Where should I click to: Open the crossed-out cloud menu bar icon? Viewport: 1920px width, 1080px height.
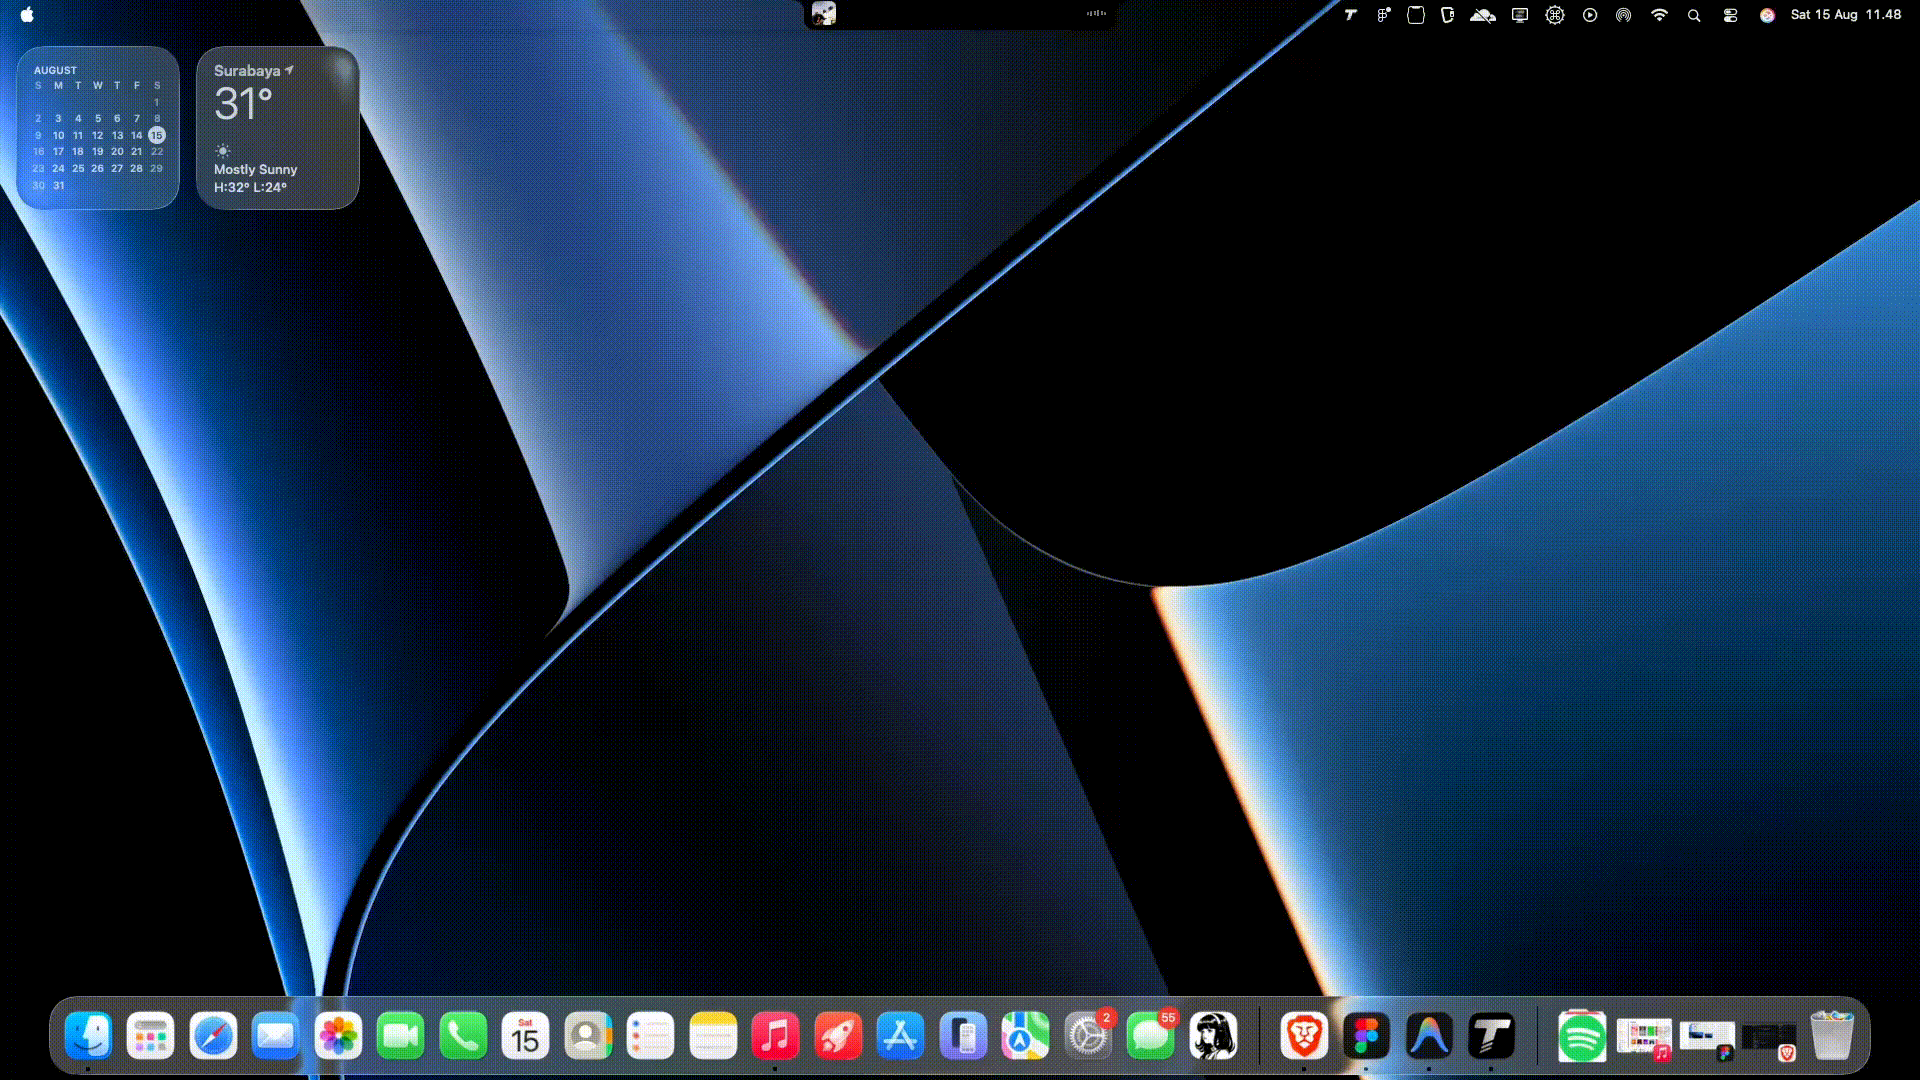point(1483,15)
